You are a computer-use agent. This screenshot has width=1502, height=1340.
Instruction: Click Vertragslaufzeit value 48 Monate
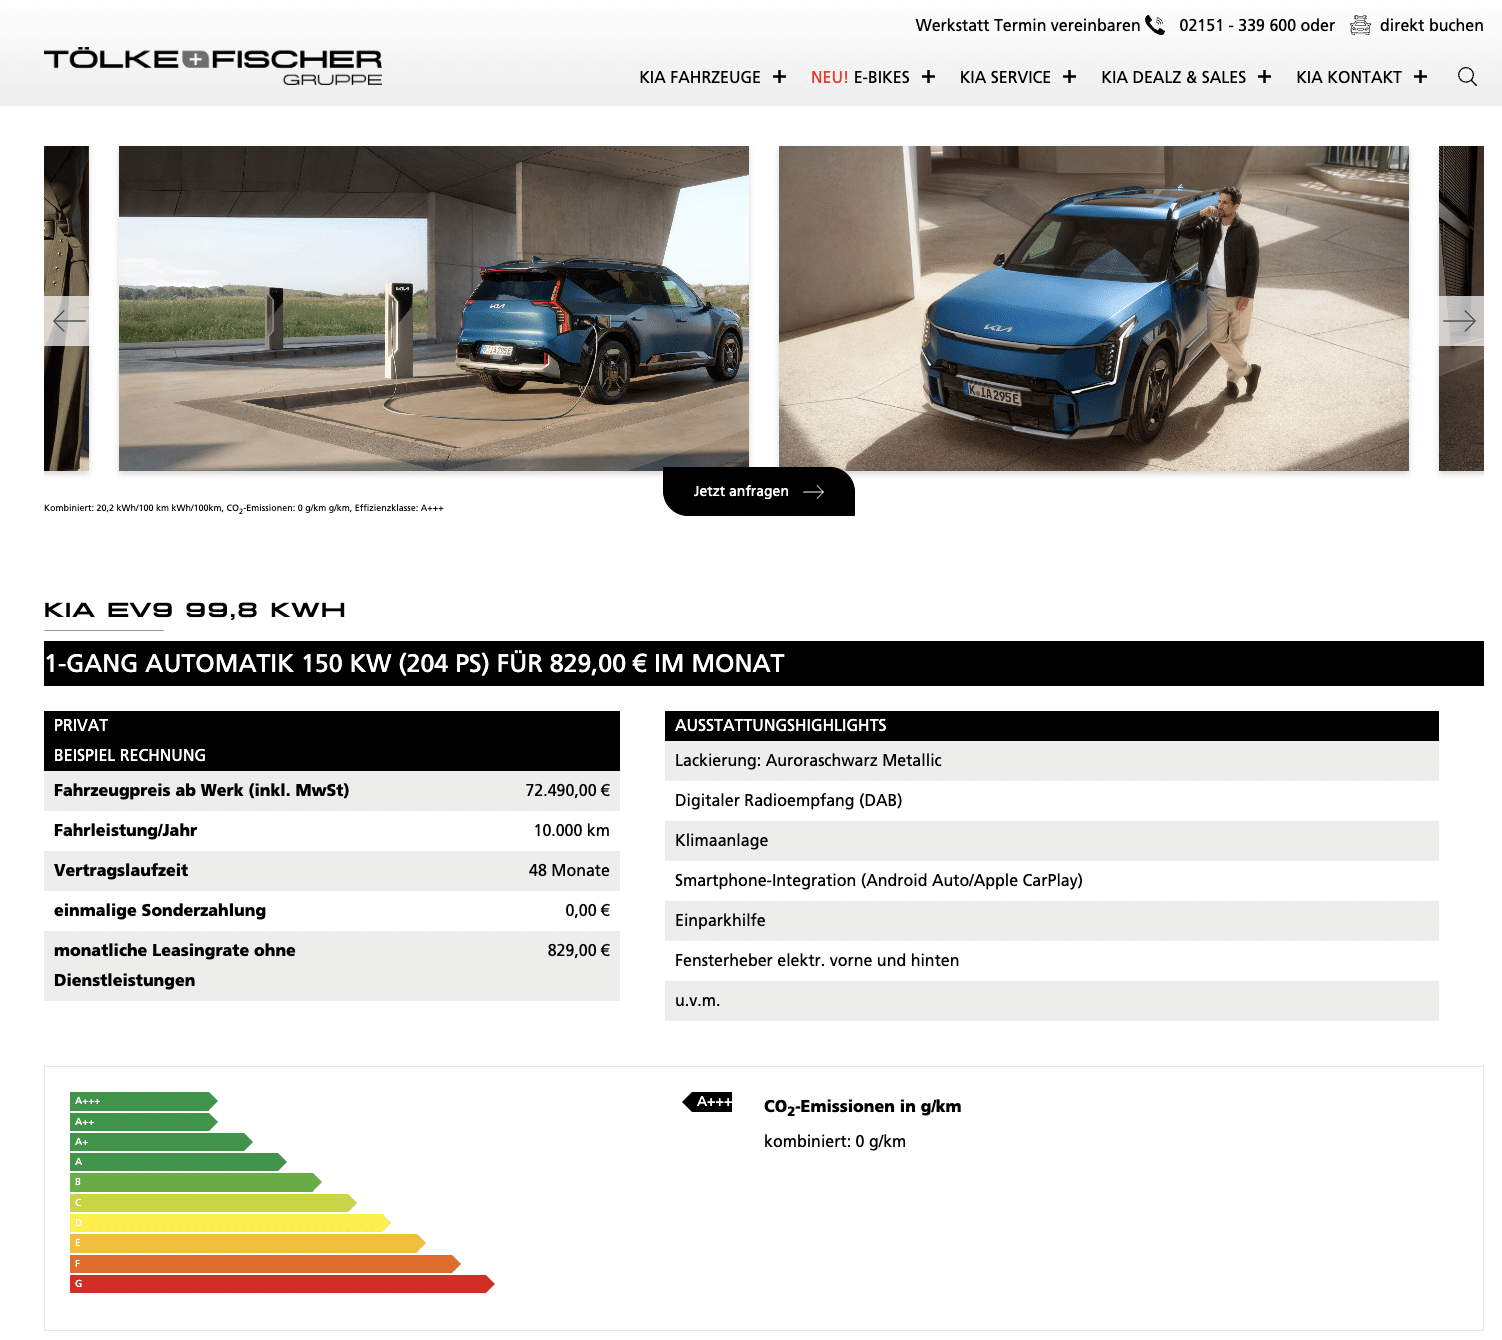(569, 870)
